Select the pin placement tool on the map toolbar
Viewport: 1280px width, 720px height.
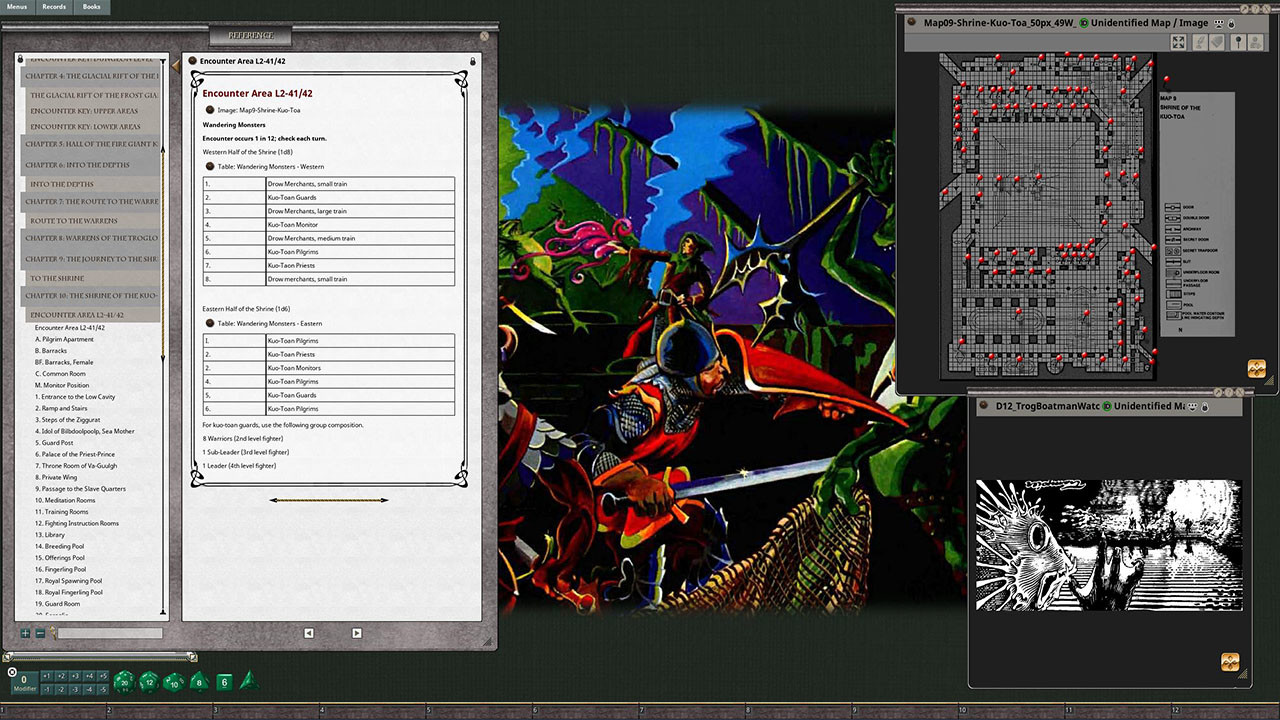pyautogui.click(x=1238, y=42)
